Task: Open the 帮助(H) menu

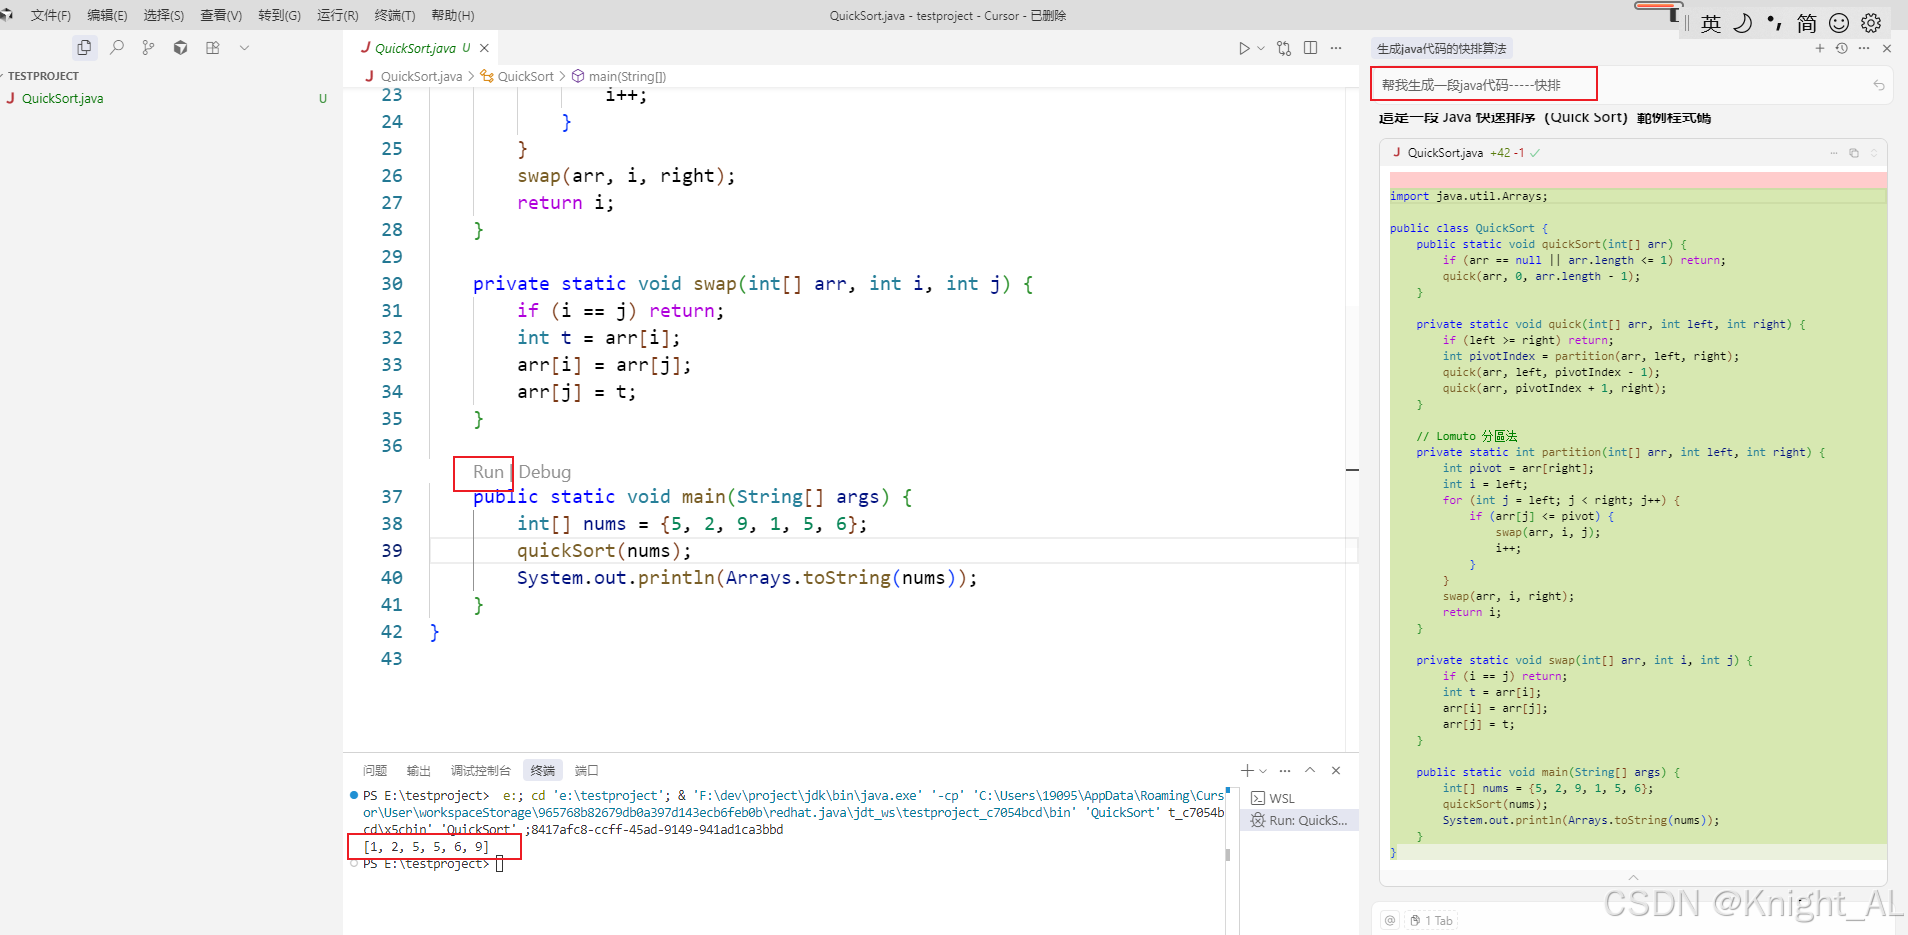Action: click(452, 15)
